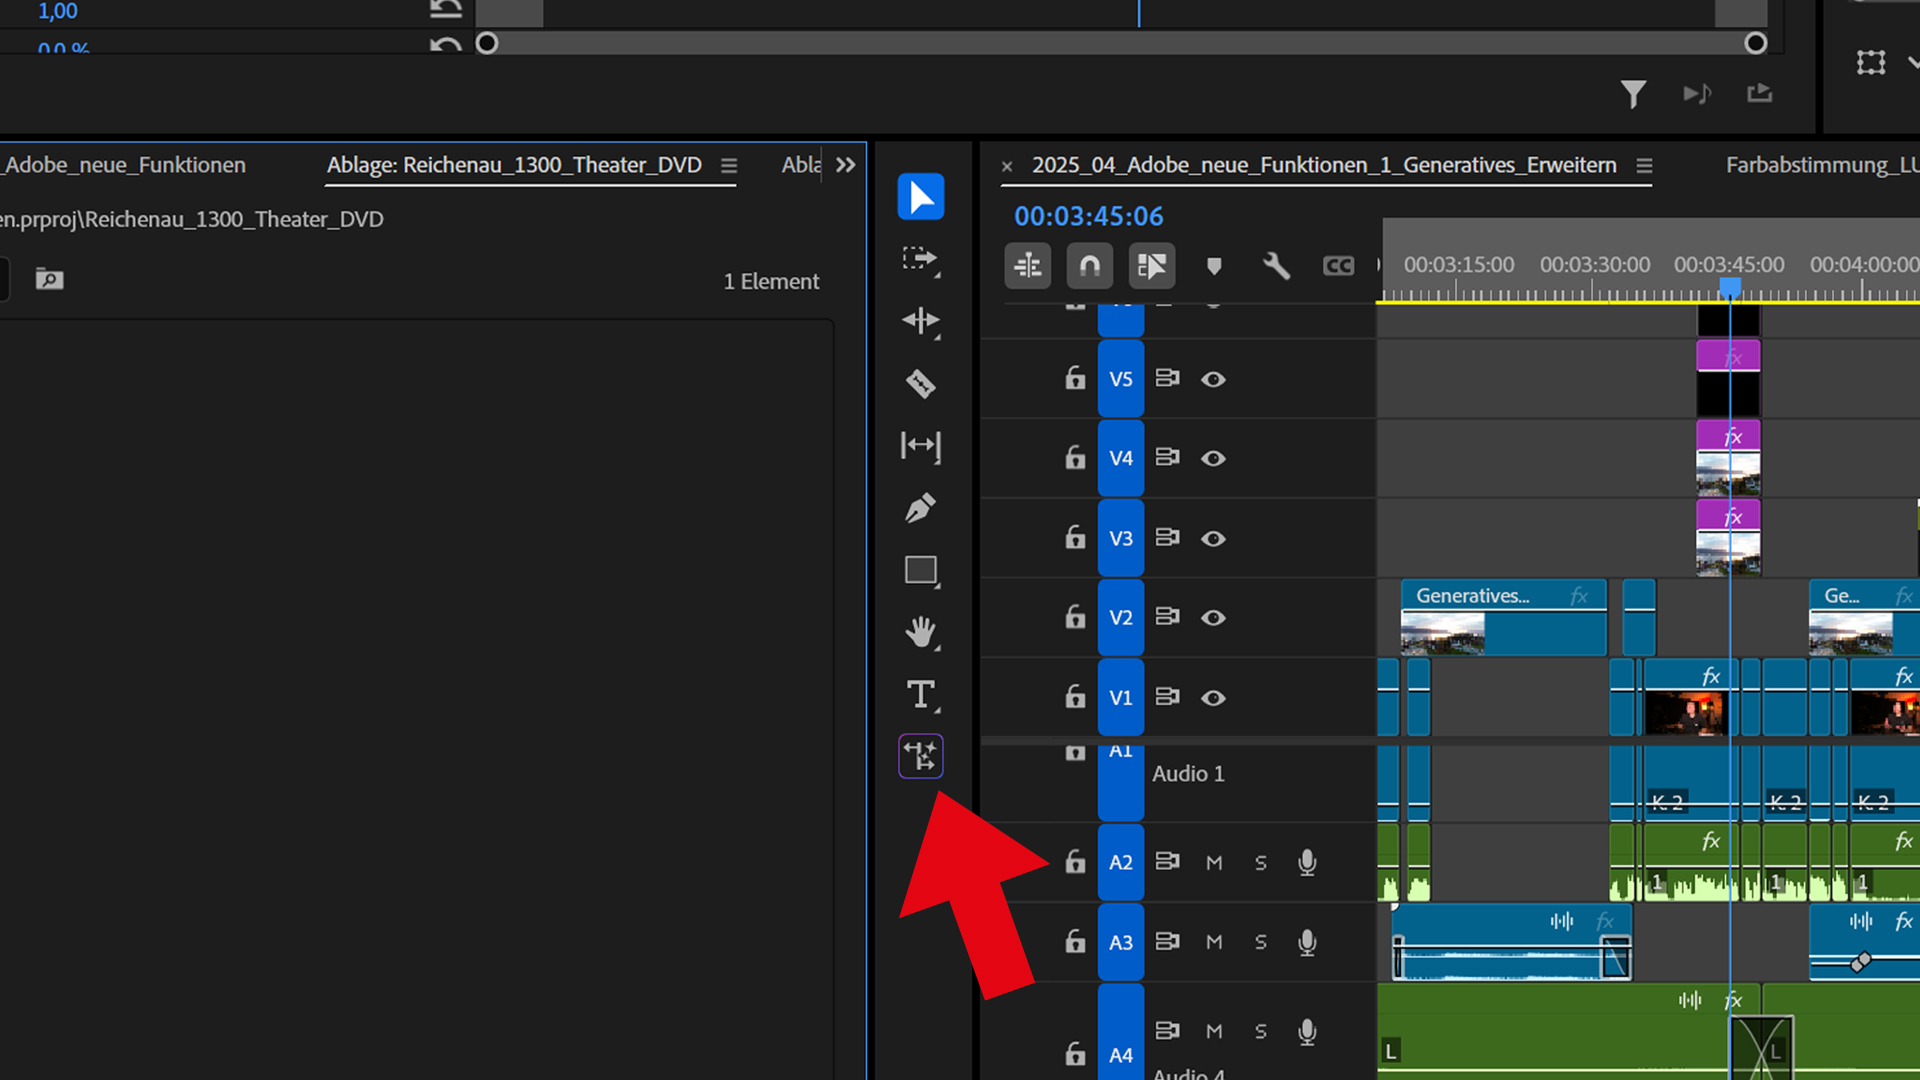Toggle lock on track V3
The width and height of the screenshot is (1920, 1080).
click(1075, 538)
